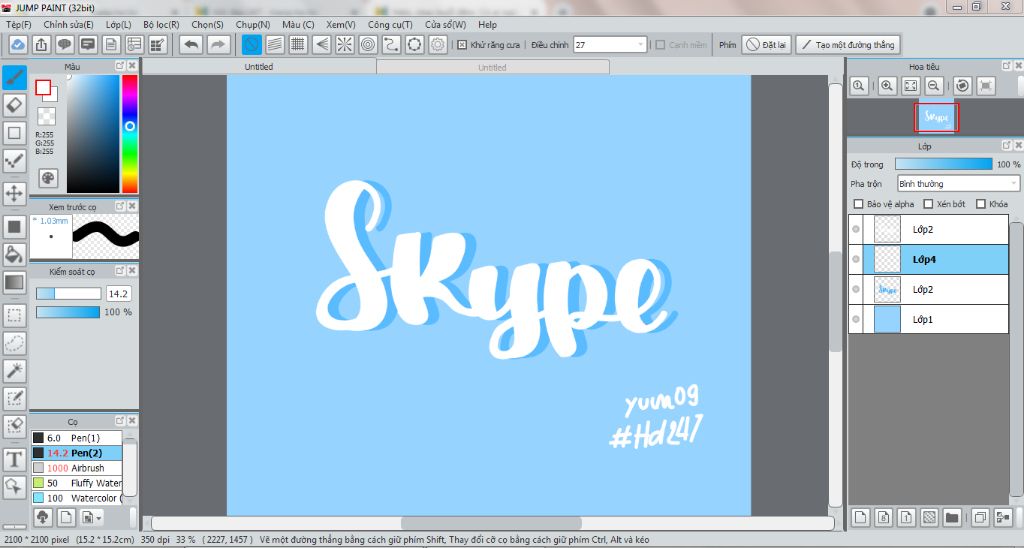The image size is (1024, 548).
Task: Enable the parallel lines snap guide
Action: 275,44
